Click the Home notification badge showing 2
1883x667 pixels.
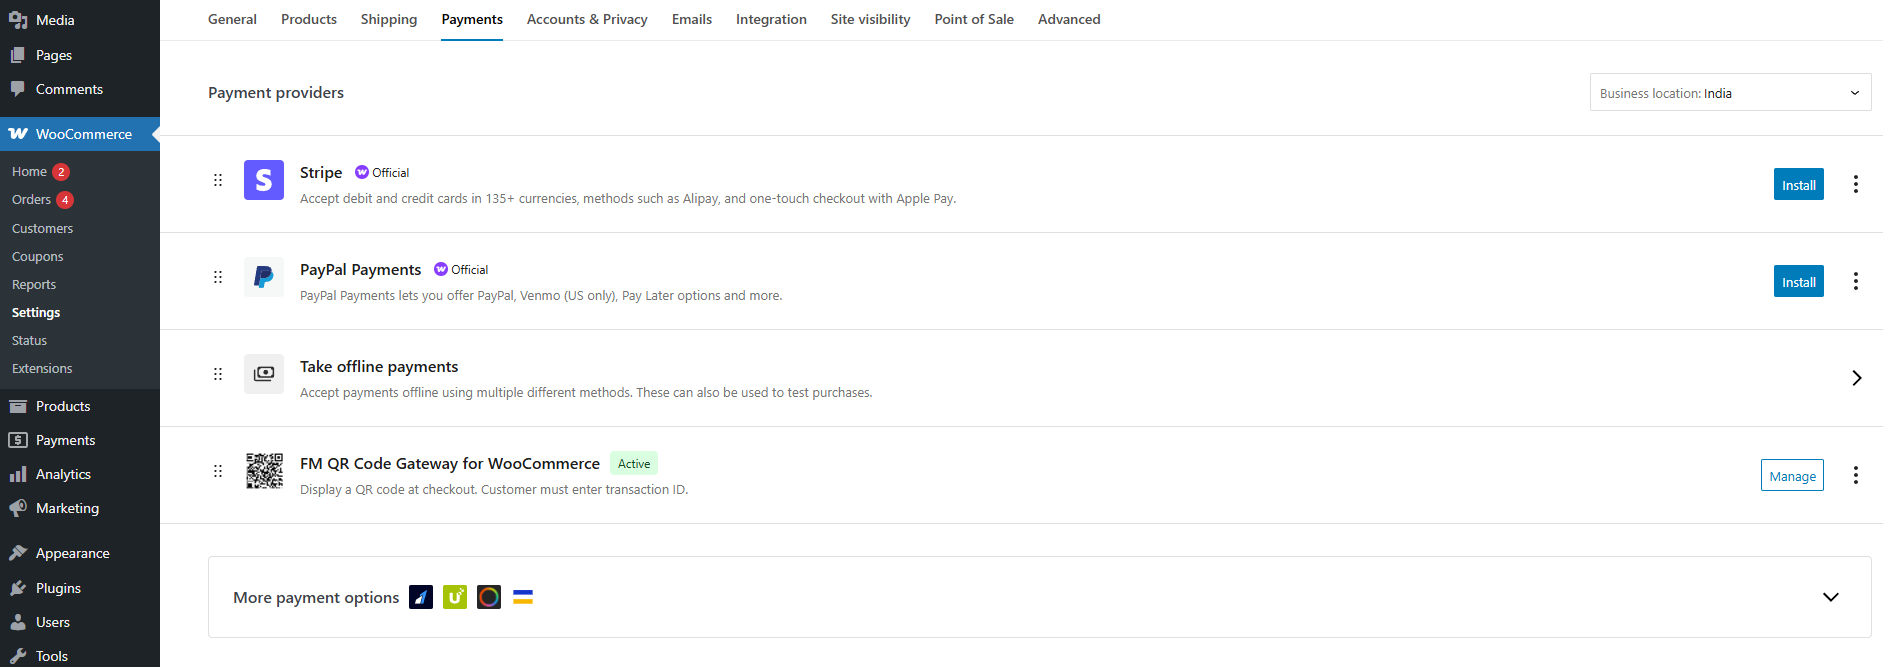(x=61, y=172)
